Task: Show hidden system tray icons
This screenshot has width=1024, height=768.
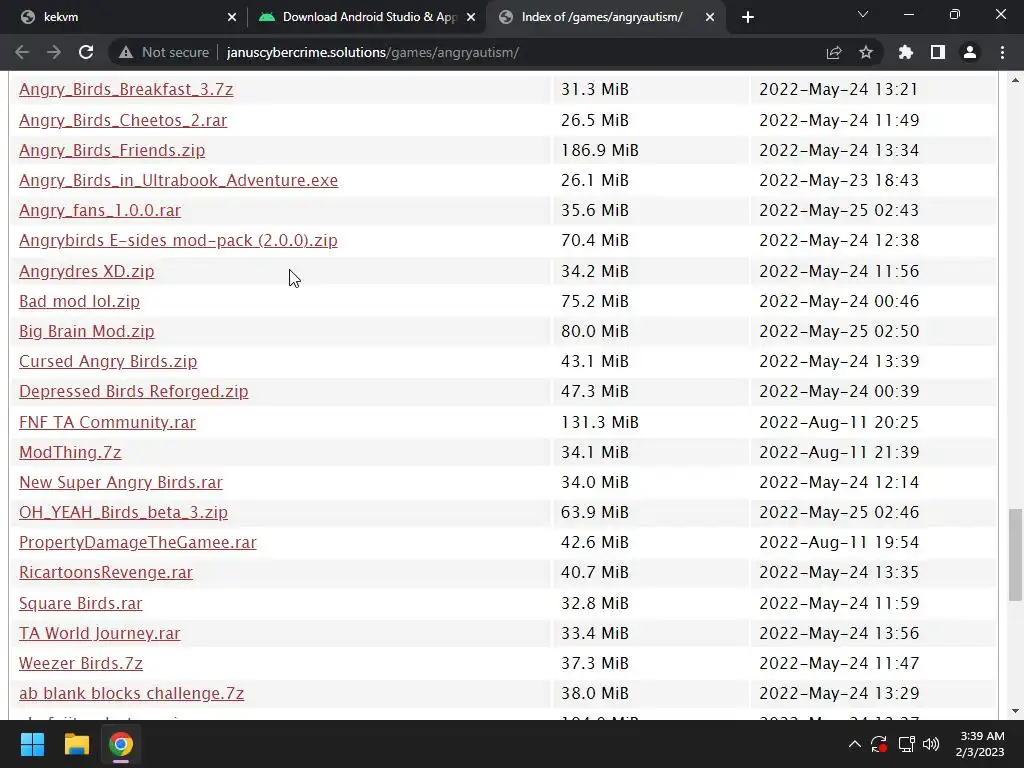Action: [854, 744]
